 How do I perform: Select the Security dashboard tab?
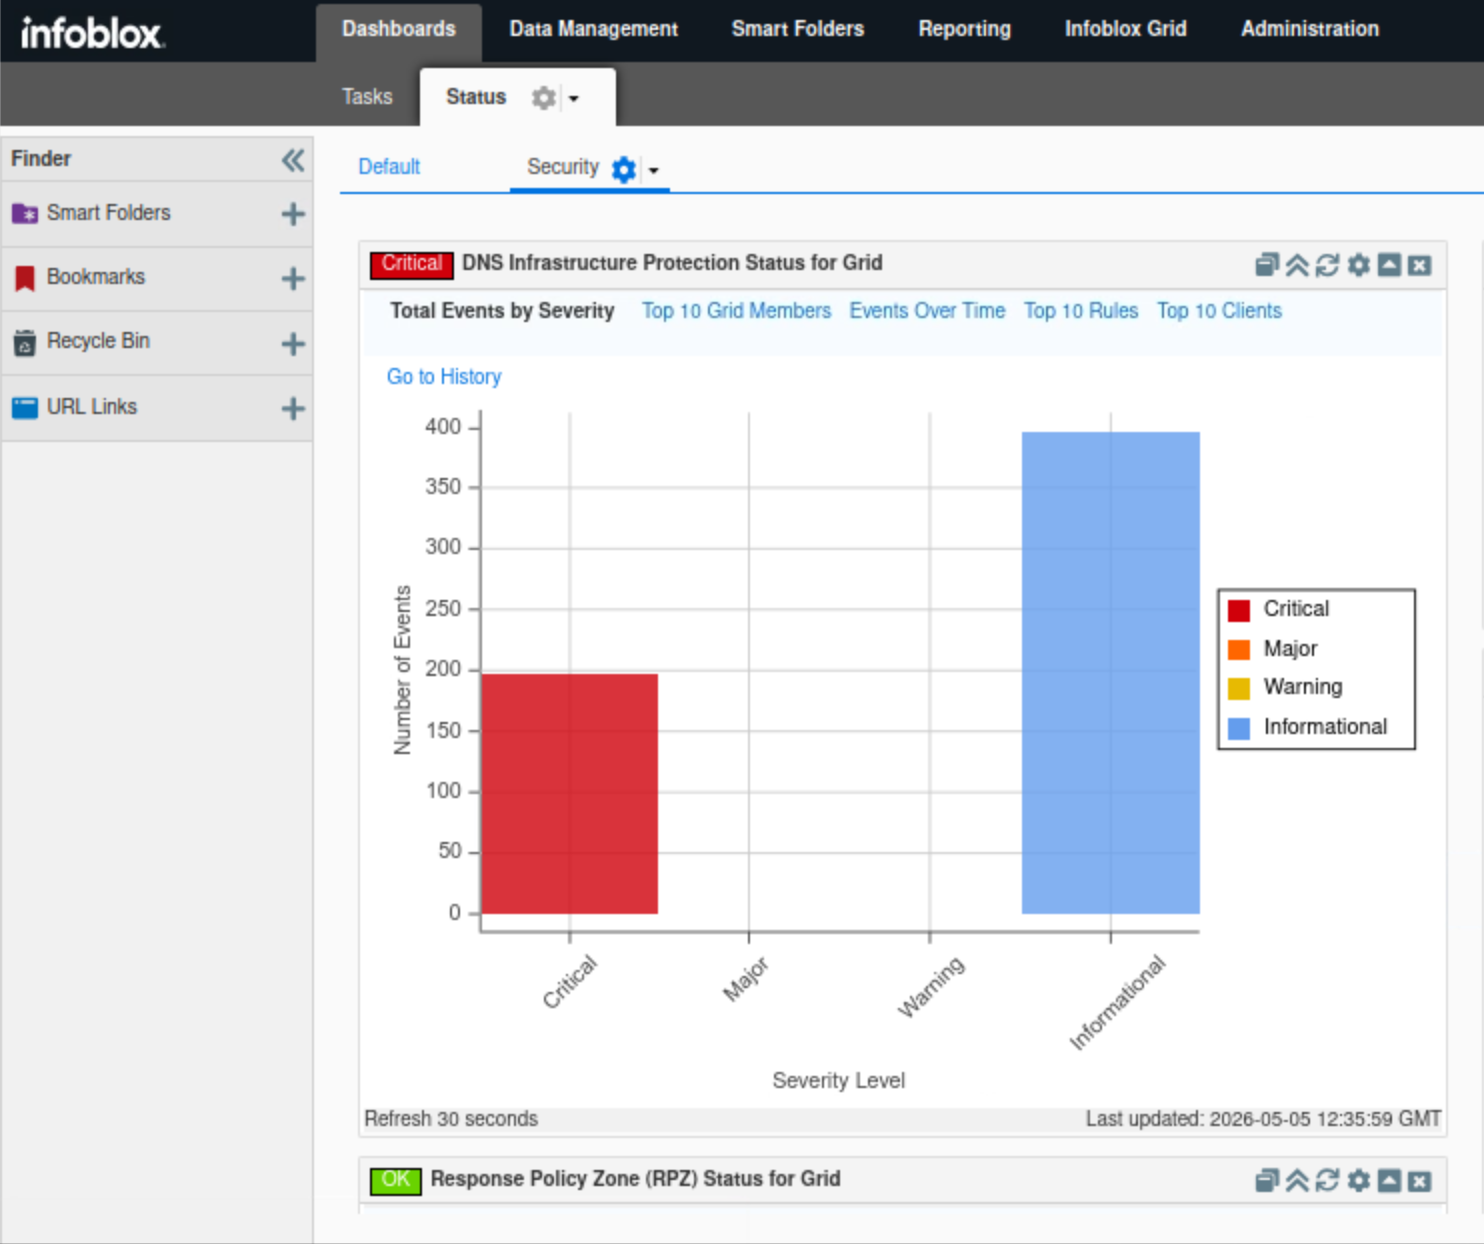click(563, 167)
